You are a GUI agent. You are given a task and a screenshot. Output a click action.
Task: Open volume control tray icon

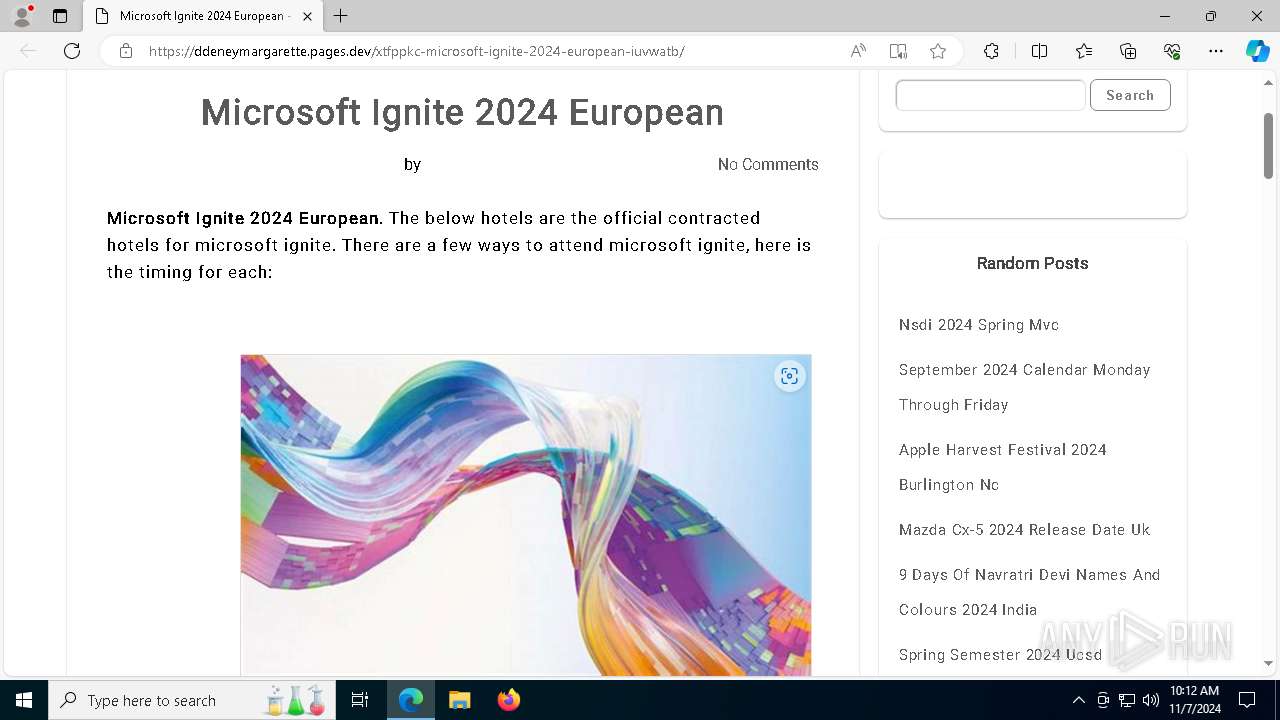1151,700
